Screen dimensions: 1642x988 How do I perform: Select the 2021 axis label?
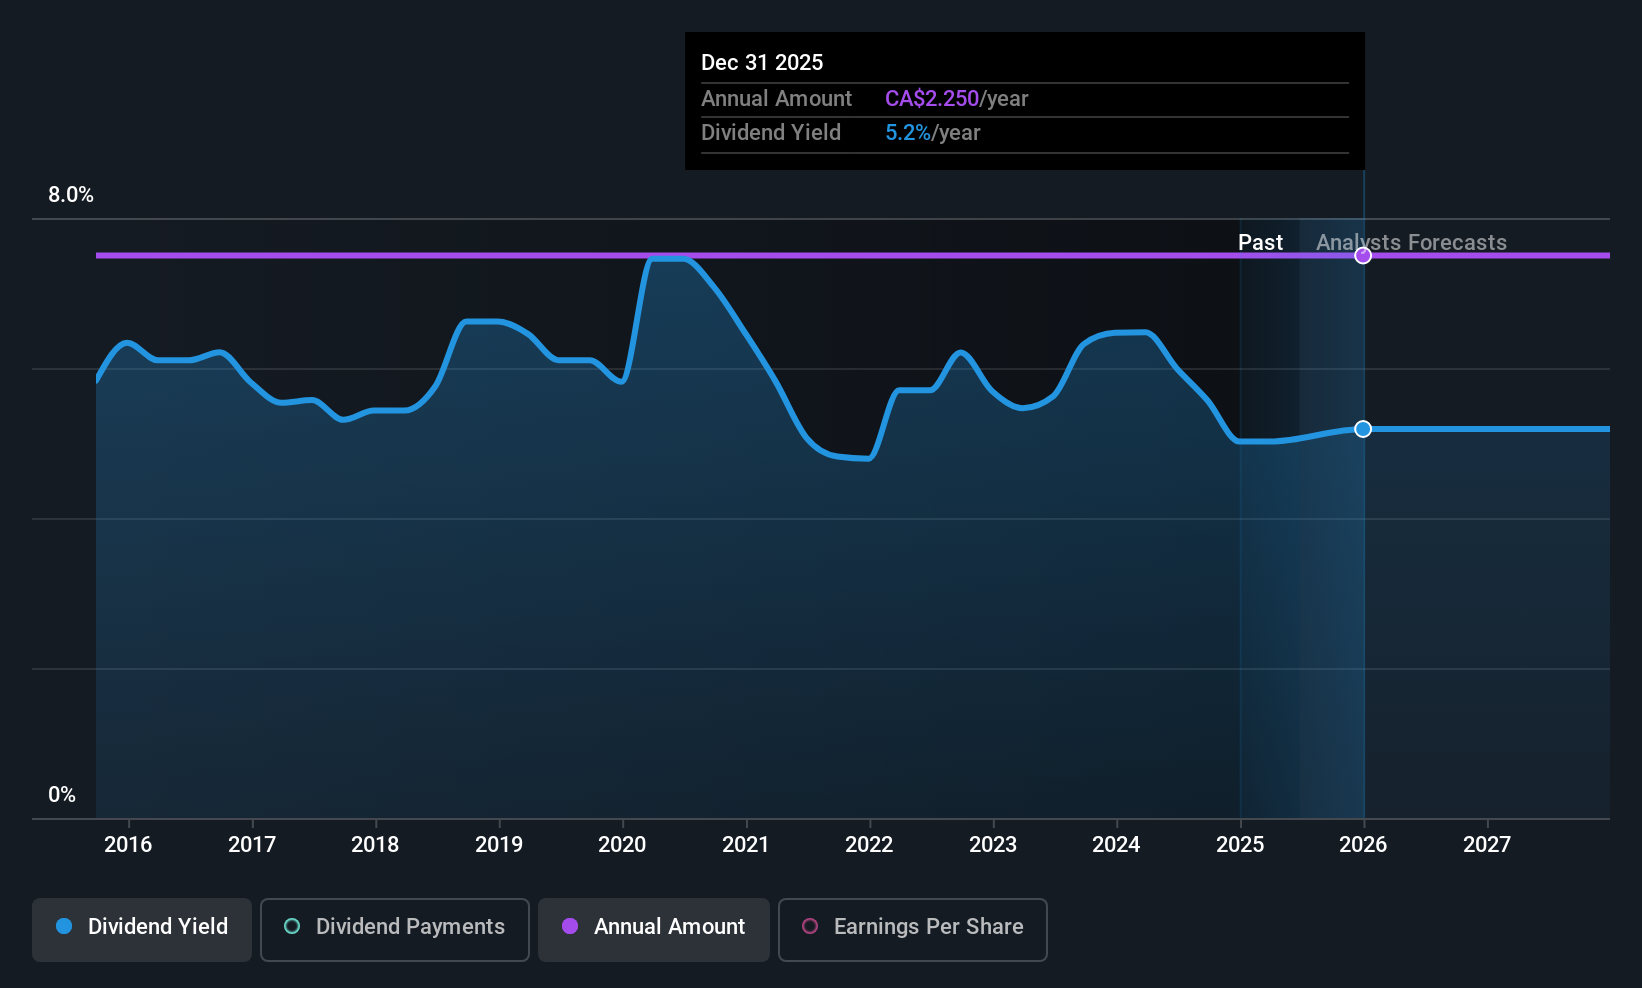click(x=746, y=845)
